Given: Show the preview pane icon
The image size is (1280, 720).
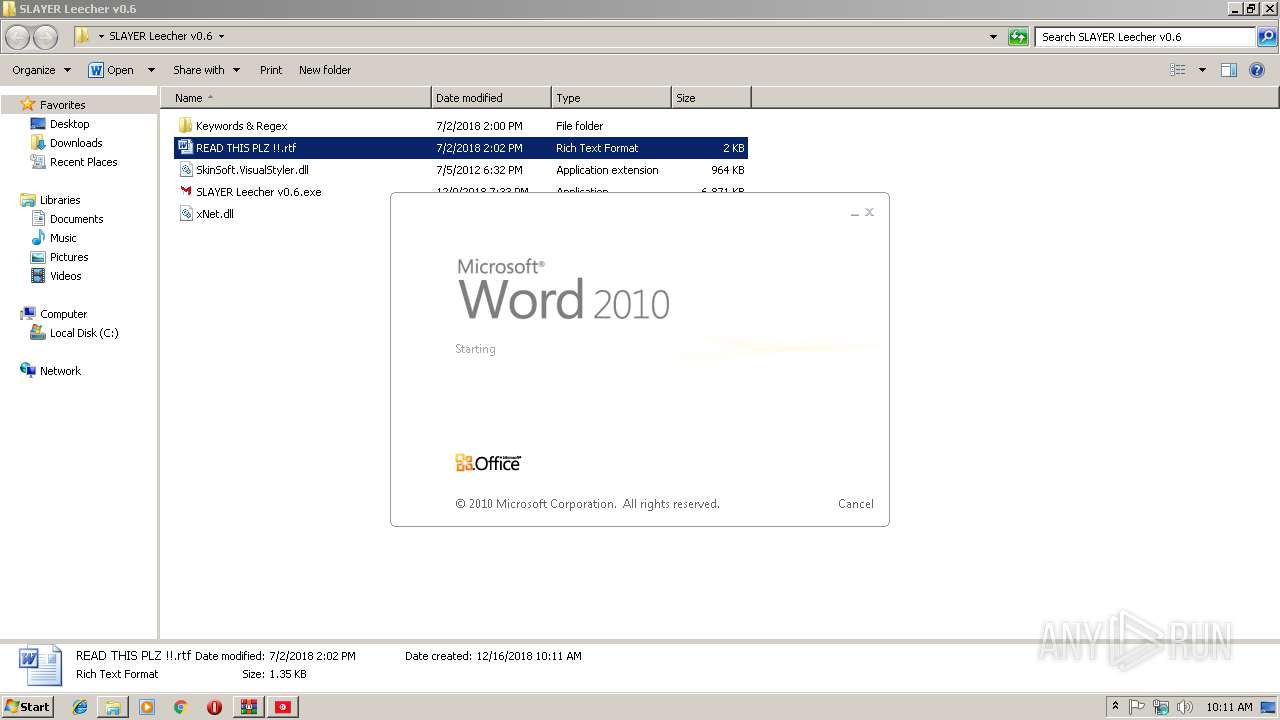Looking at the screenshot, I should 1229,70.
